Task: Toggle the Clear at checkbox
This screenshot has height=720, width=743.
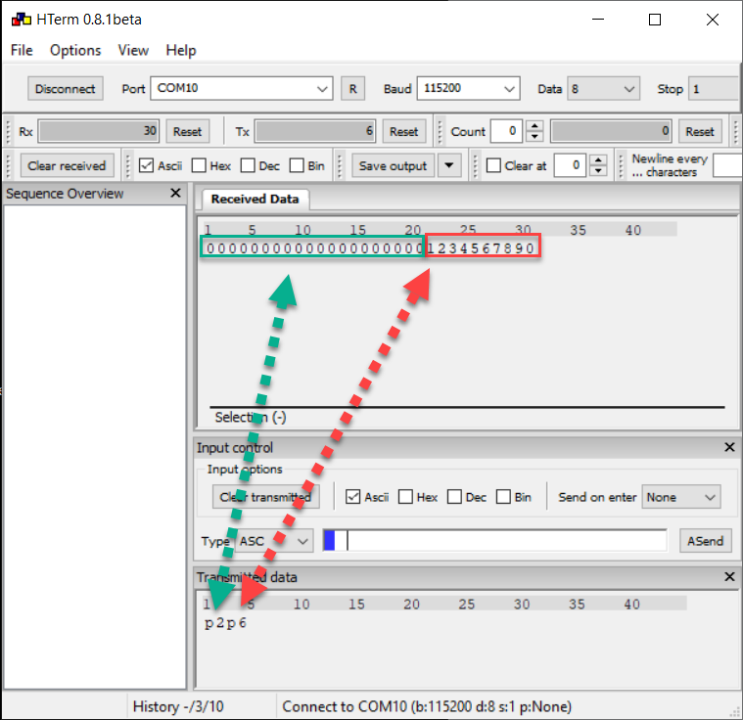Action: coord(493,166)
